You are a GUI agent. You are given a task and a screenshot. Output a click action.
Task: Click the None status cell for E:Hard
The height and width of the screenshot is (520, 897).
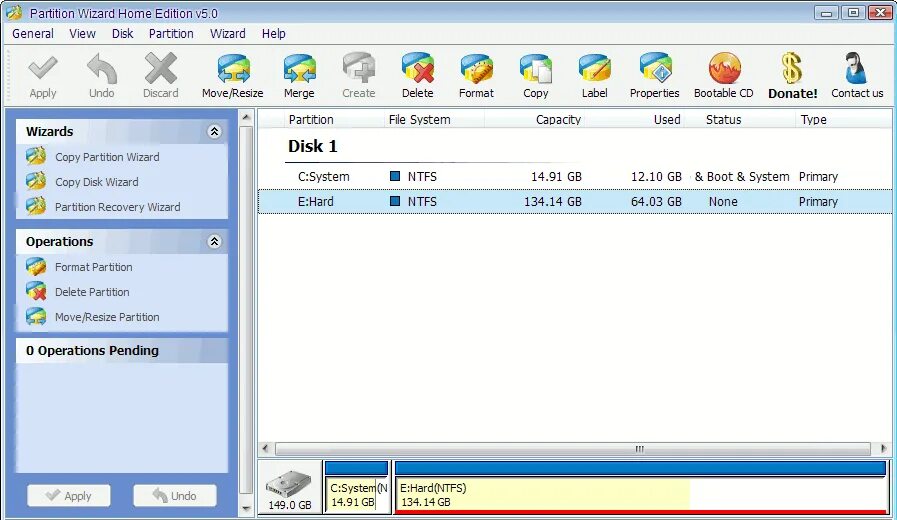(x=723, y=201)
